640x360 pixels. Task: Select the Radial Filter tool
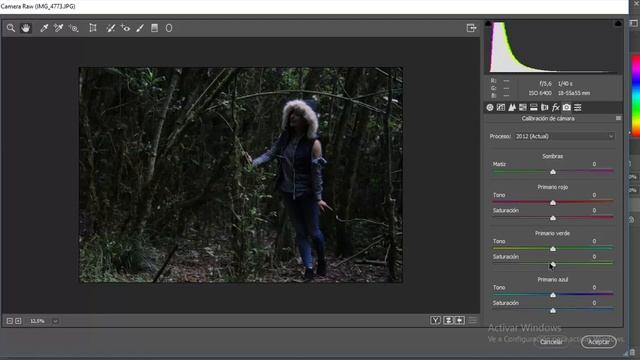click(x=169, y=28)
